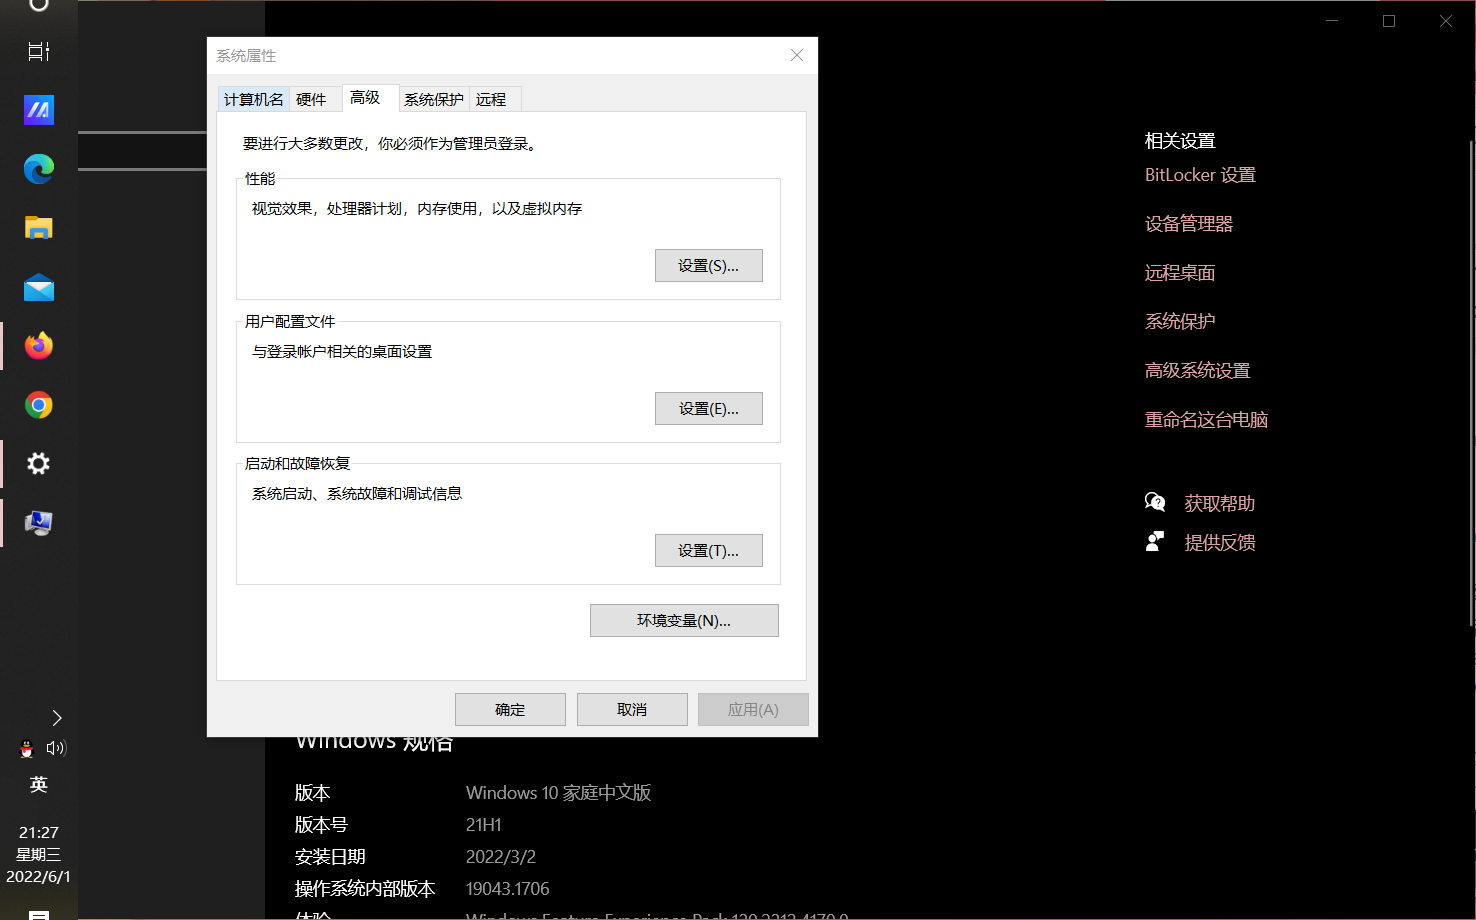This screenshot has height=920, width=1476.
Task: Open 环境变量(N)... dialog
Action: 684,621
